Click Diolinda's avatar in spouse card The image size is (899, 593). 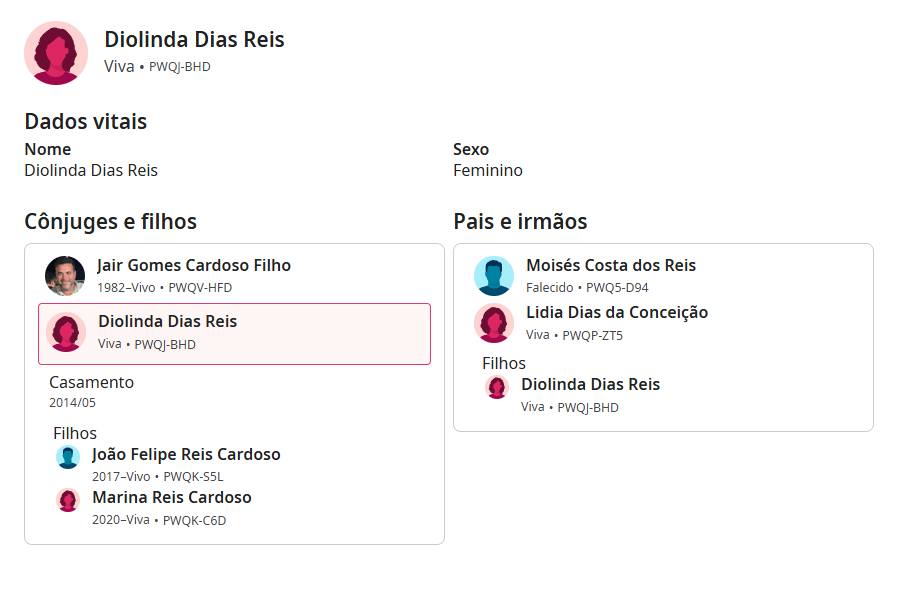click(x=66, y=333)
